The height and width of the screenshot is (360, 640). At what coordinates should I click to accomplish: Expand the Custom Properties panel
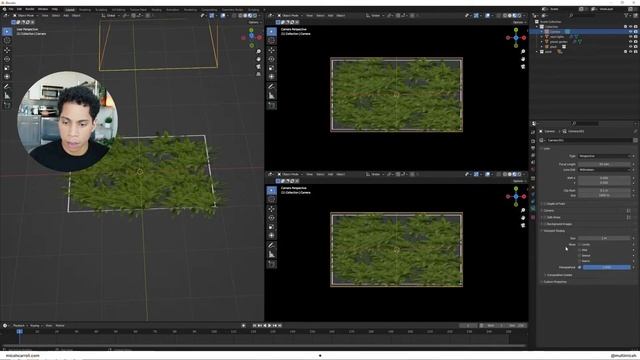pyautogui.click(x=555, y=282)
